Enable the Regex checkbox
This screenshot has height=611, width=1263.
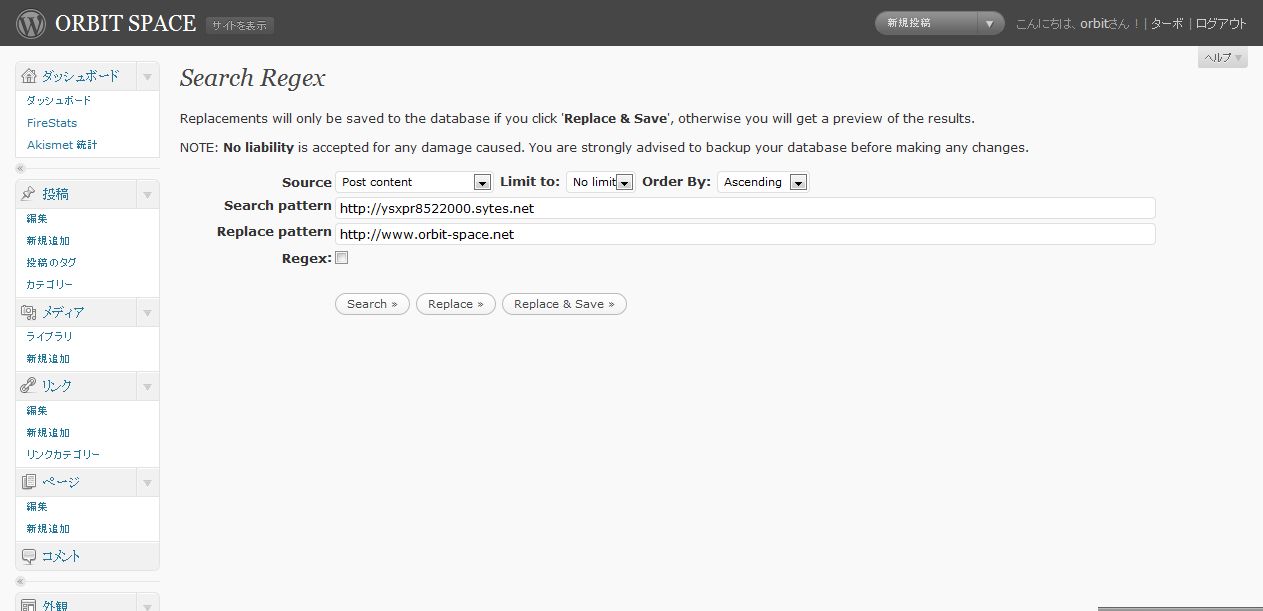tap(341, 258)
